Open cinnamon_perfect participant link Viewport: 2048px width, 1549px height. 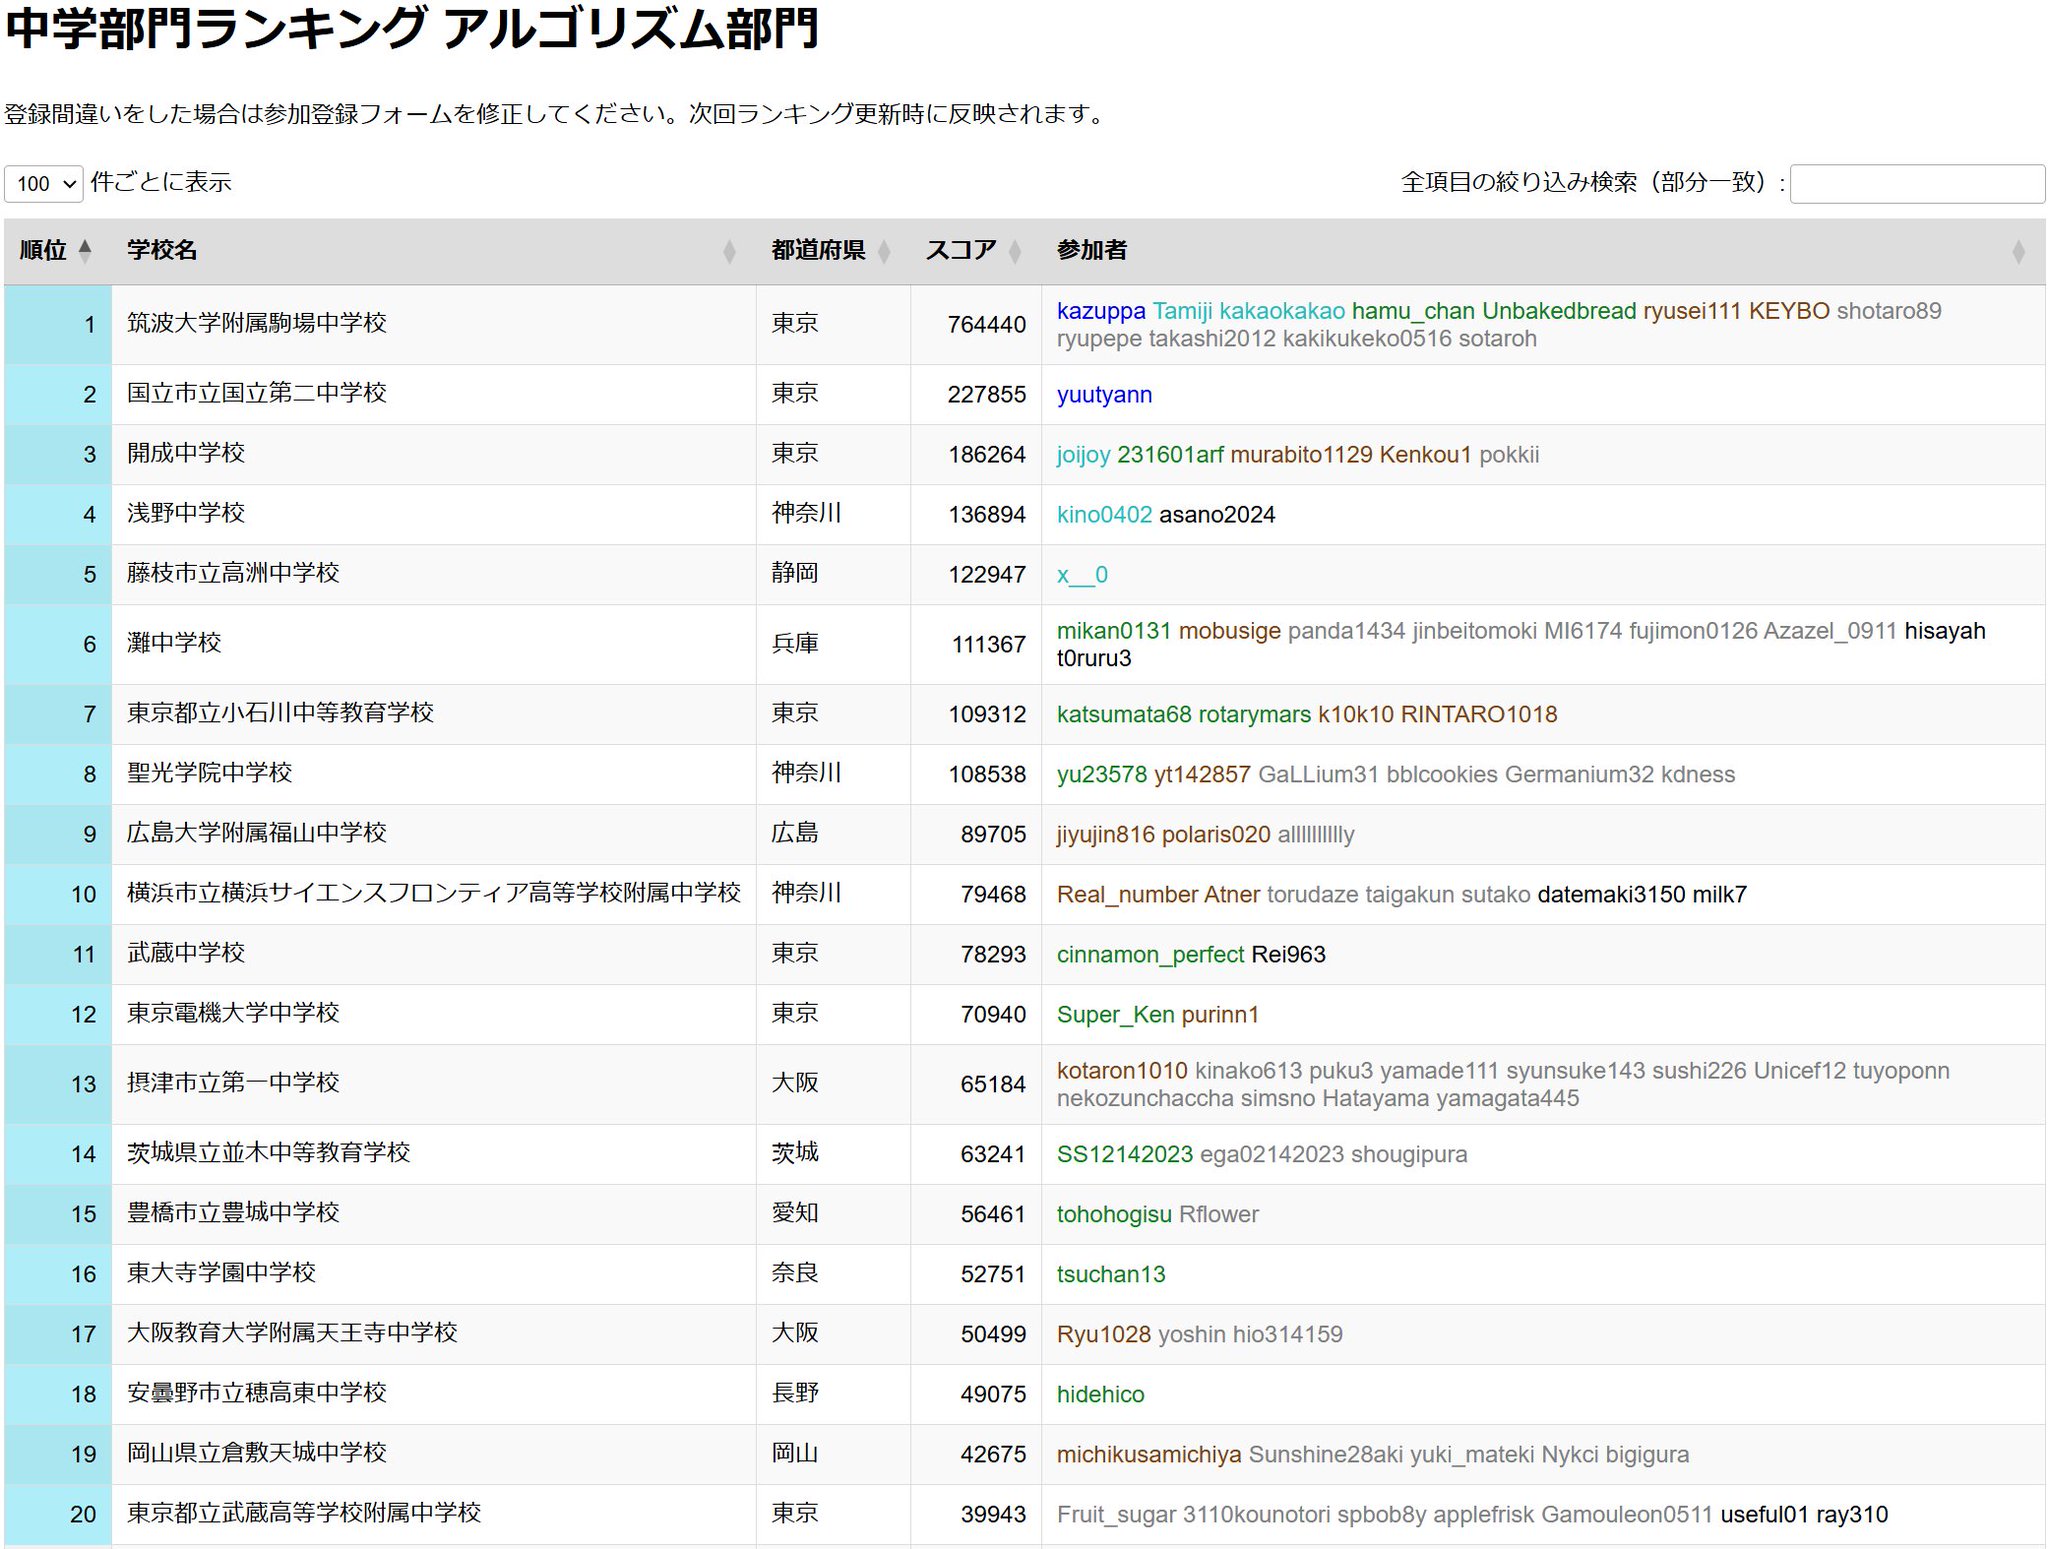(1150, 955)
